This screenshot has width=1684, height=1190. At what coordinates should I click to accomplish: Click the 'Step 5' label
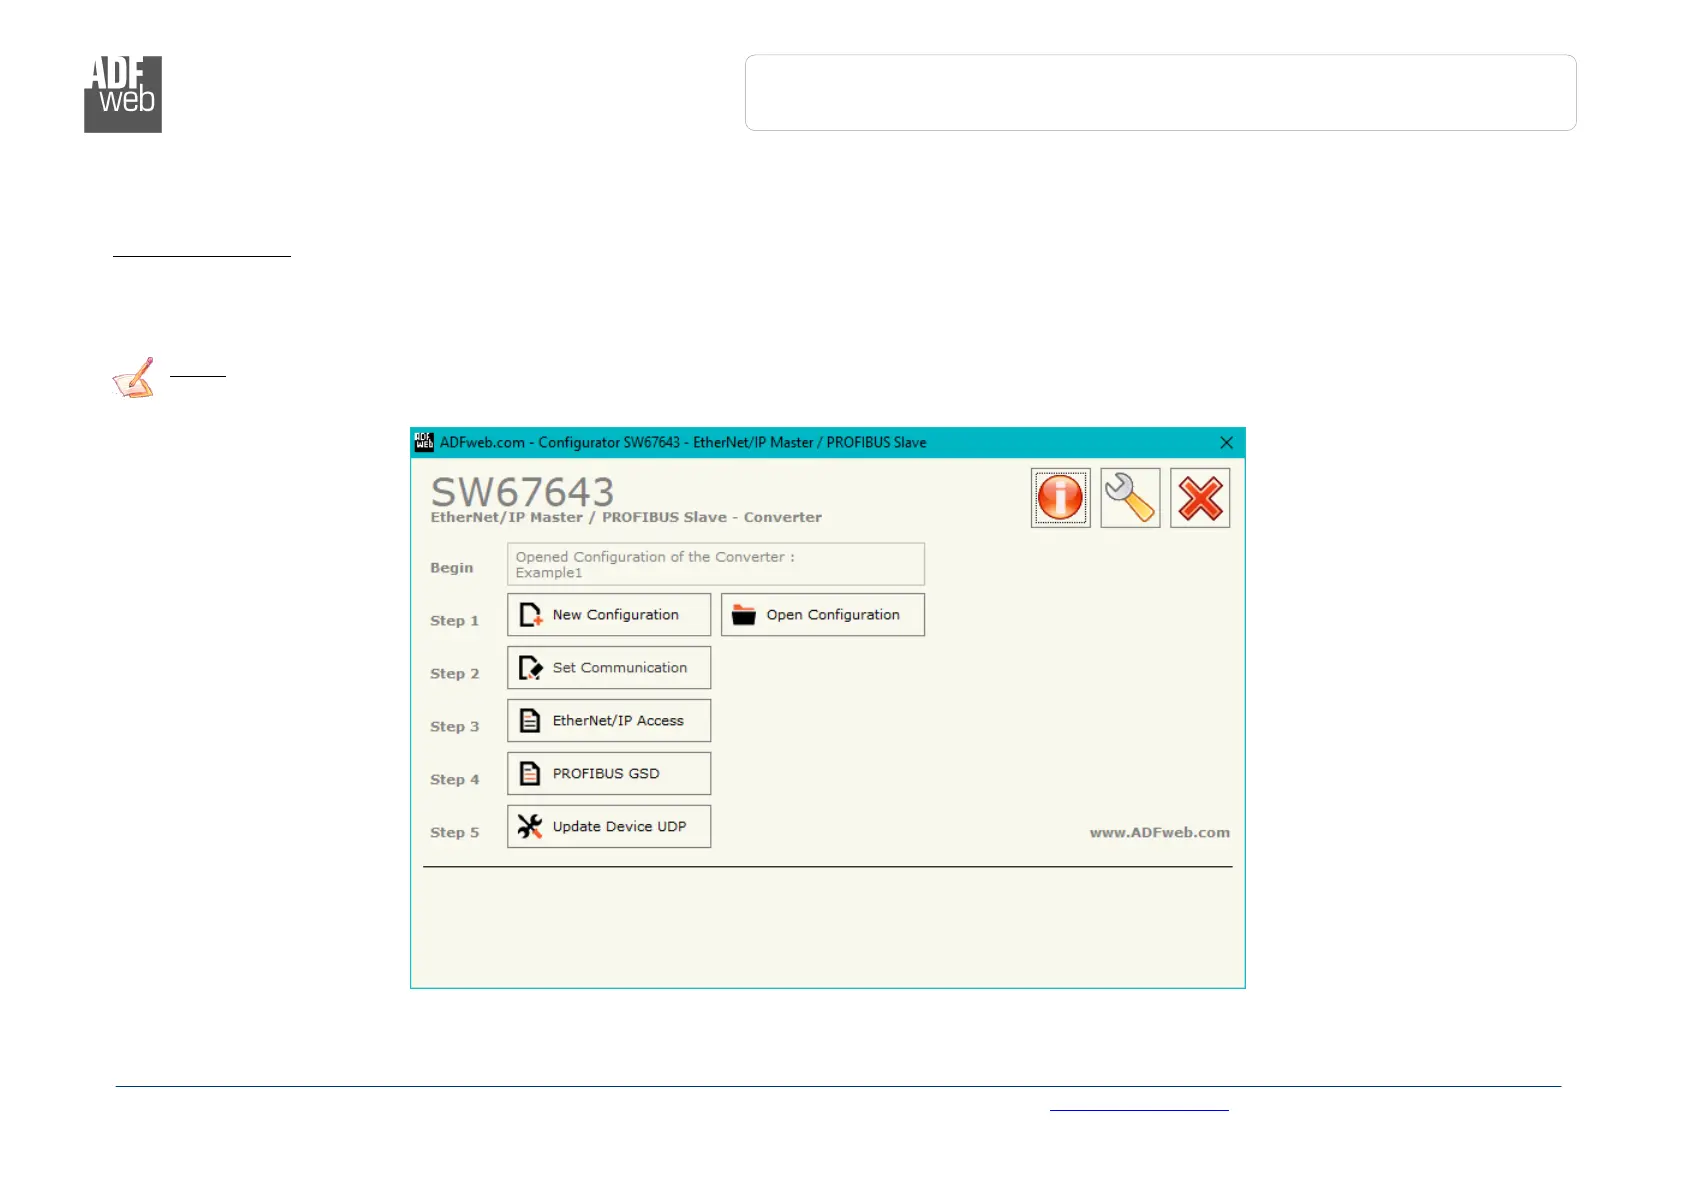[455, 833]
